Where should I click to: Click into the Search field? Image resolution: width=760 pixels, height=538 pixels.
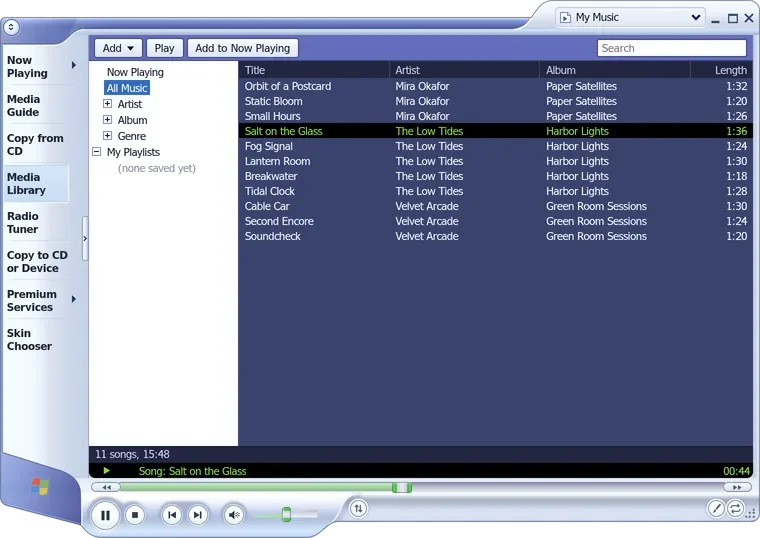[672, 48]
